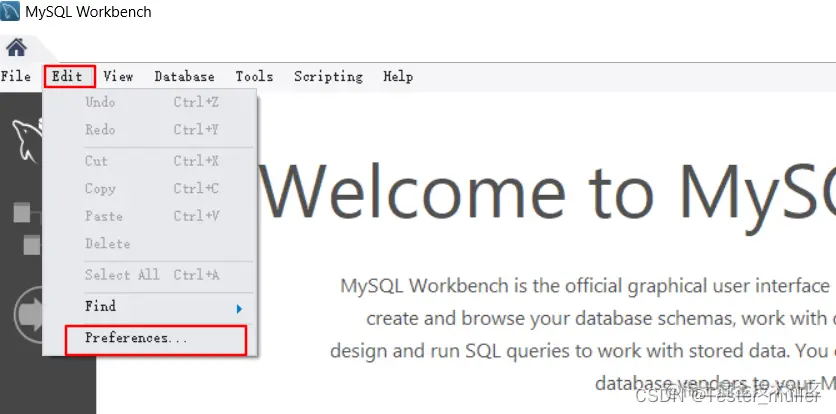Image resolution: width=836 pixels, height=414 pixels.
Task: Open the models icon in the sidebar
Action: pos(27,228)
